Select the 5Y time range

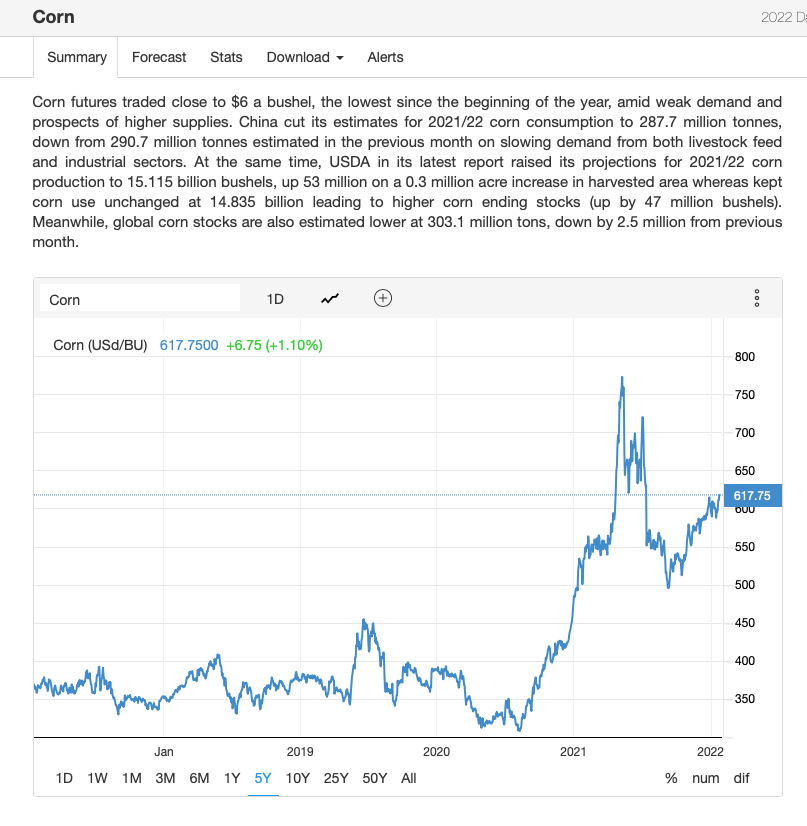point(263,778)
